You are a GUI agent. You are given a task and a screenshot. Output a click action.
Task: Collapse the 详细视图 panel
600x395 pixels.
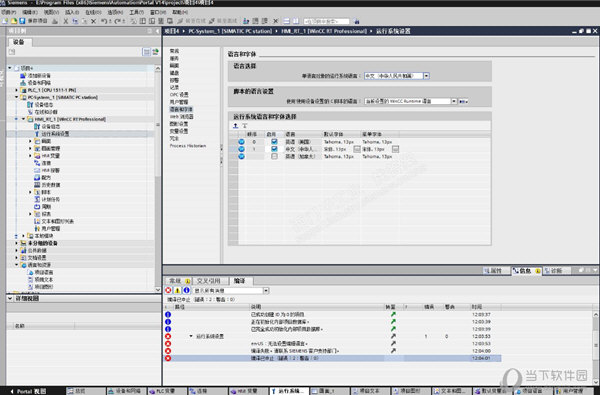click(x=10, y=298)
